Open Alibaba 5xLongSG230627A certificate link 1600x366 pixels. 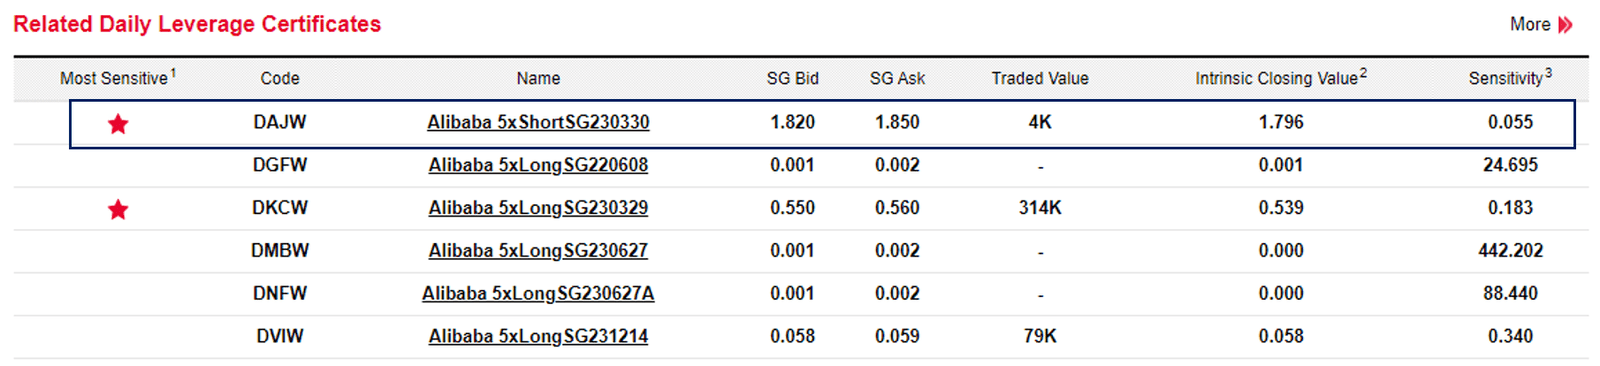click(x=538, y=294)
